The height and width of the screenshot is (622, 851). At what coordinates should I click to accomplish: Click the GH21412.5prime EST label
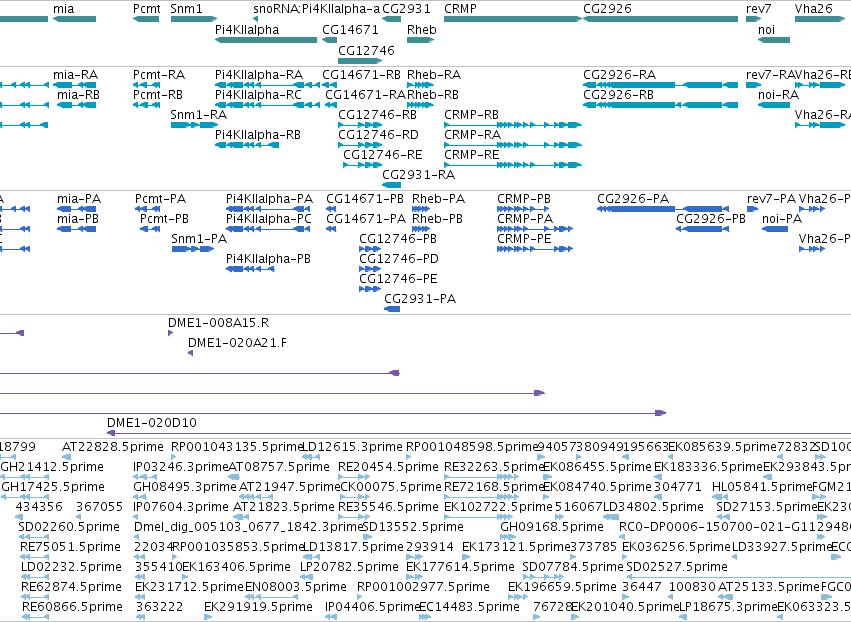(x=52, y=467)
